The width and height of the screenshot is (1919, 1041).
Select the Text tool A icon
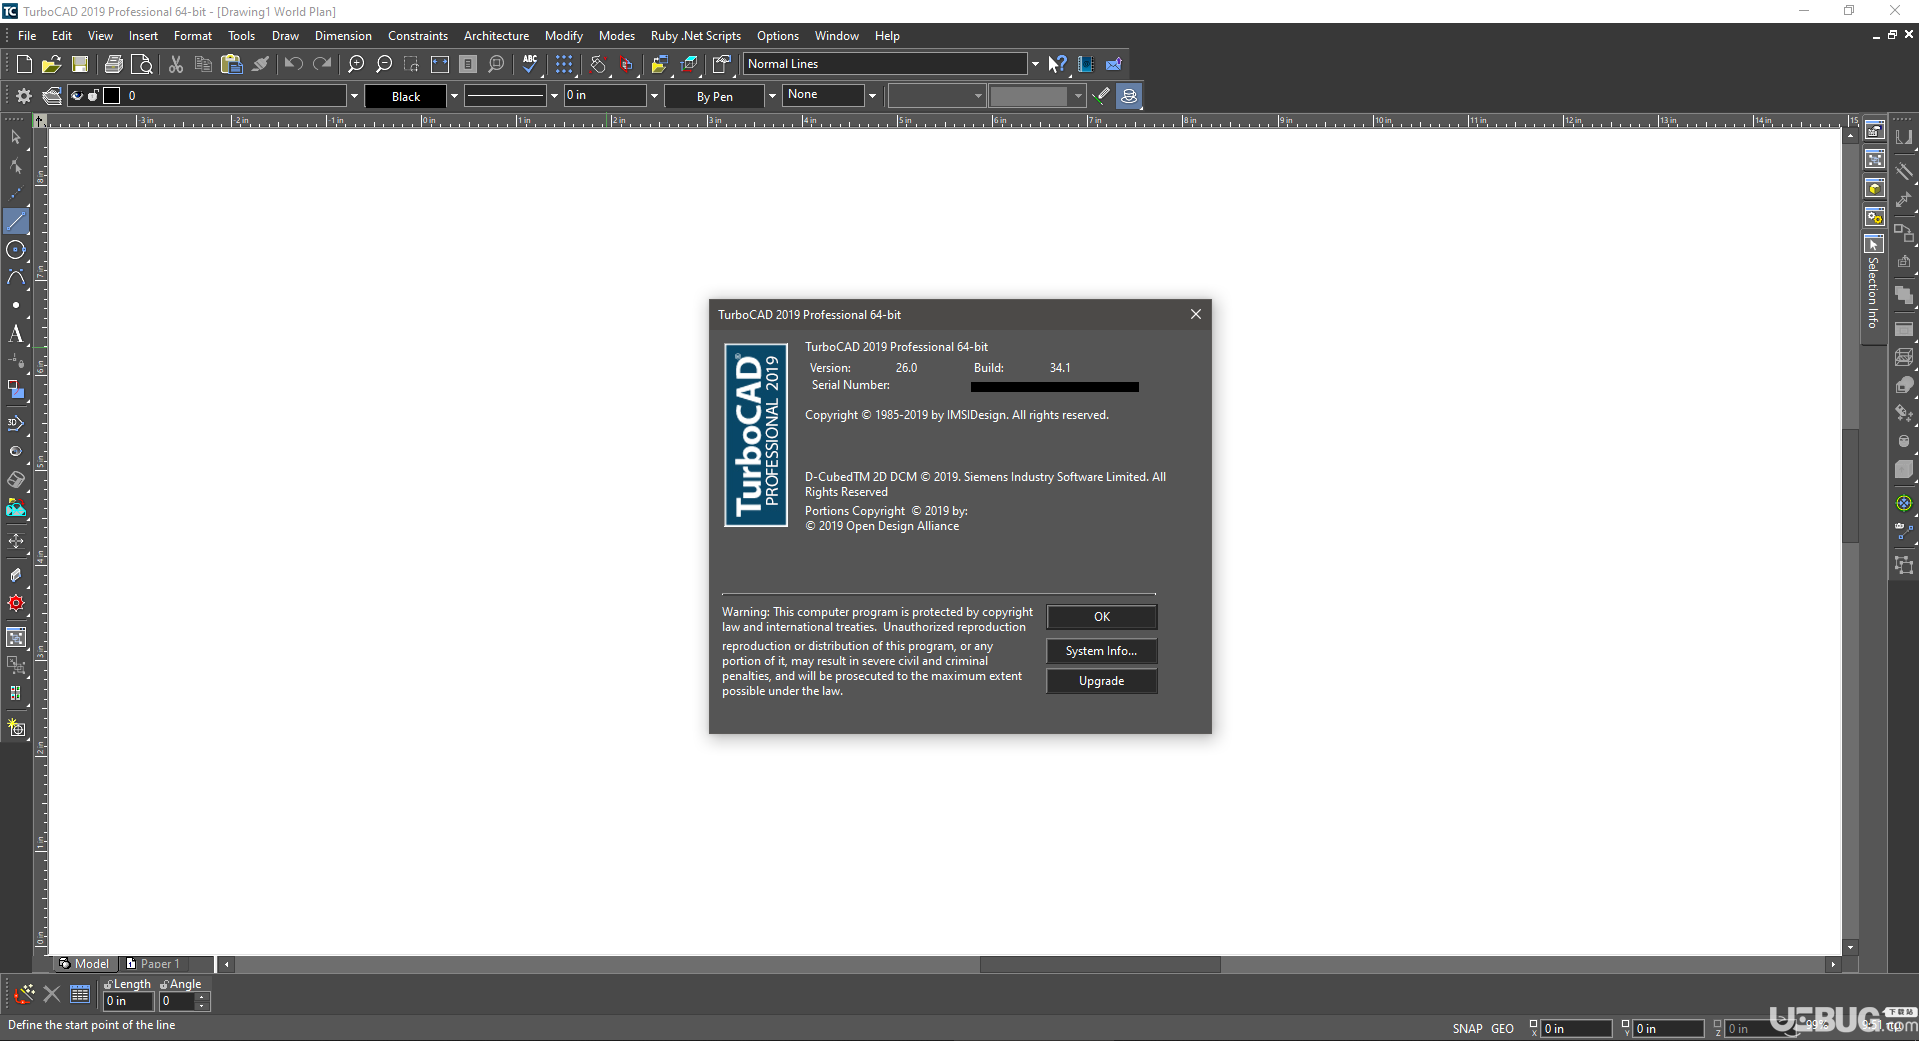16,334
